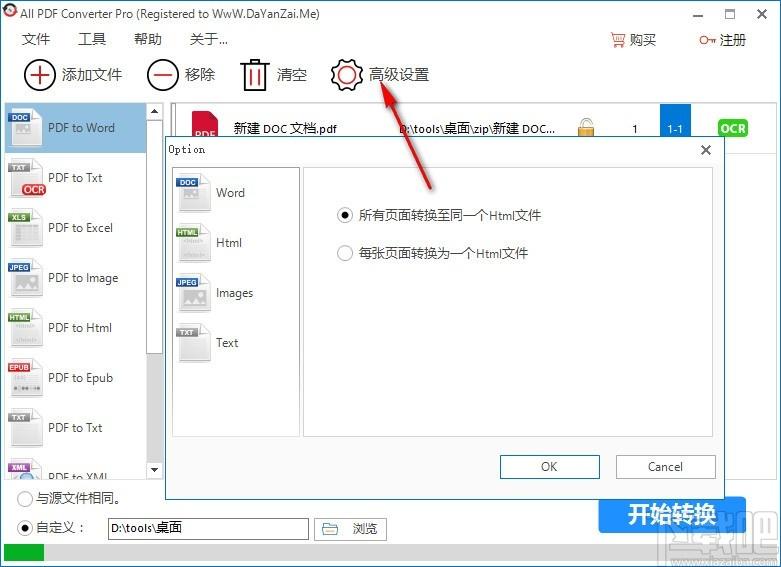
Task: Click the app logo in title bar
Action: pos(9,11)
